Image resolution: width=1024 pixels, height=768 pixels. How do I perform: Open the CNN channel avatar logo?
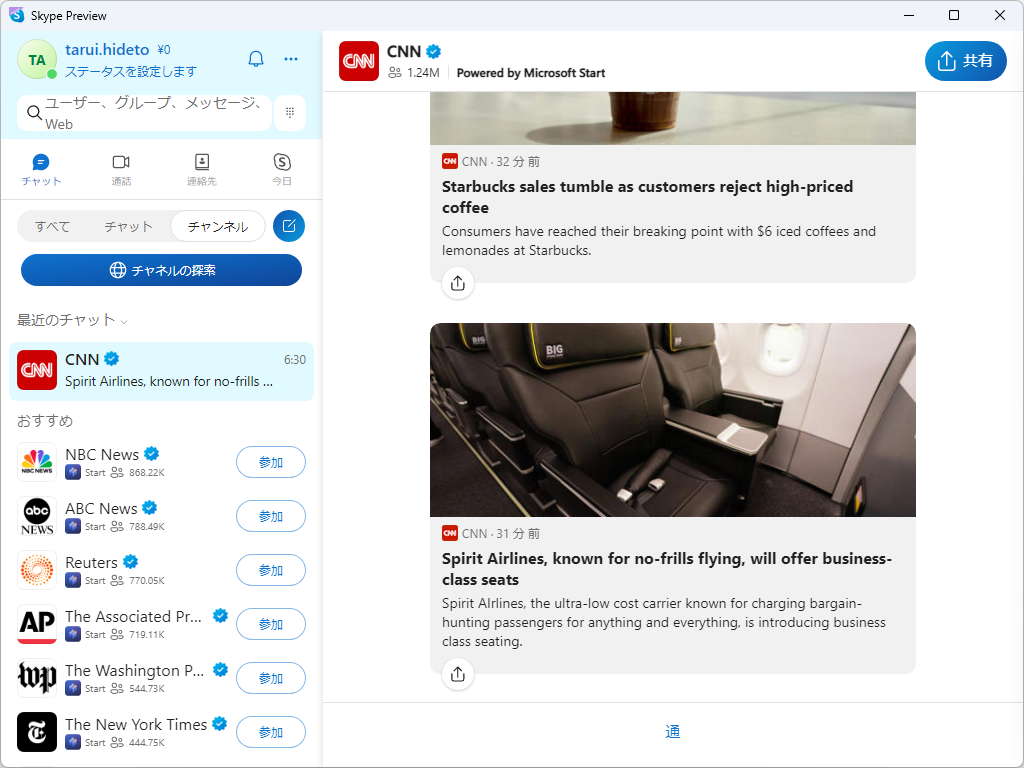(x=358, y=61)
